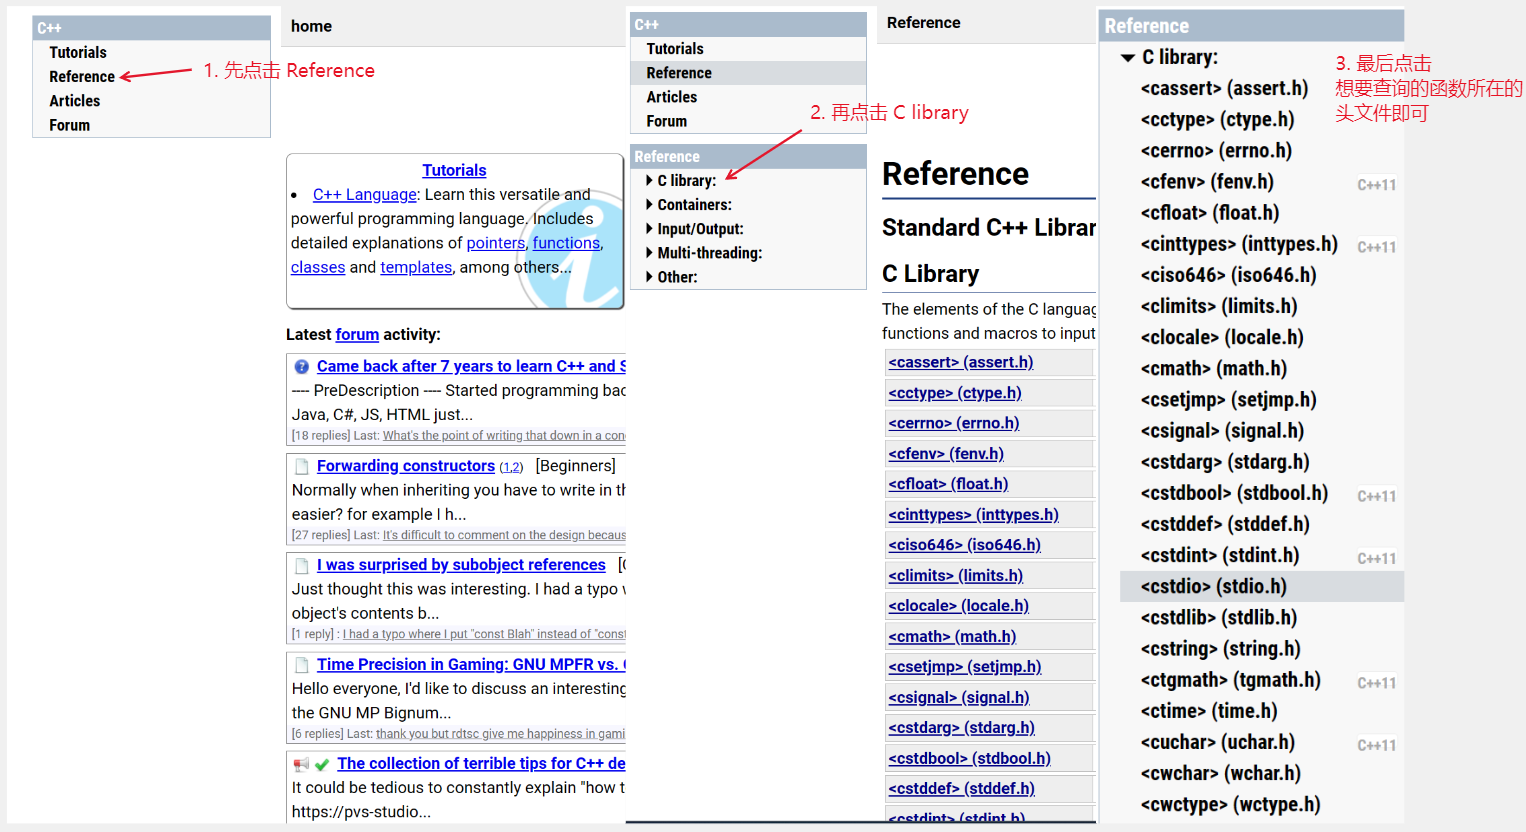The width and height of the screenshot is (1526, 832).
Task: Open the 'forum' link in 'Latest forum activity'
Action: 357,334
